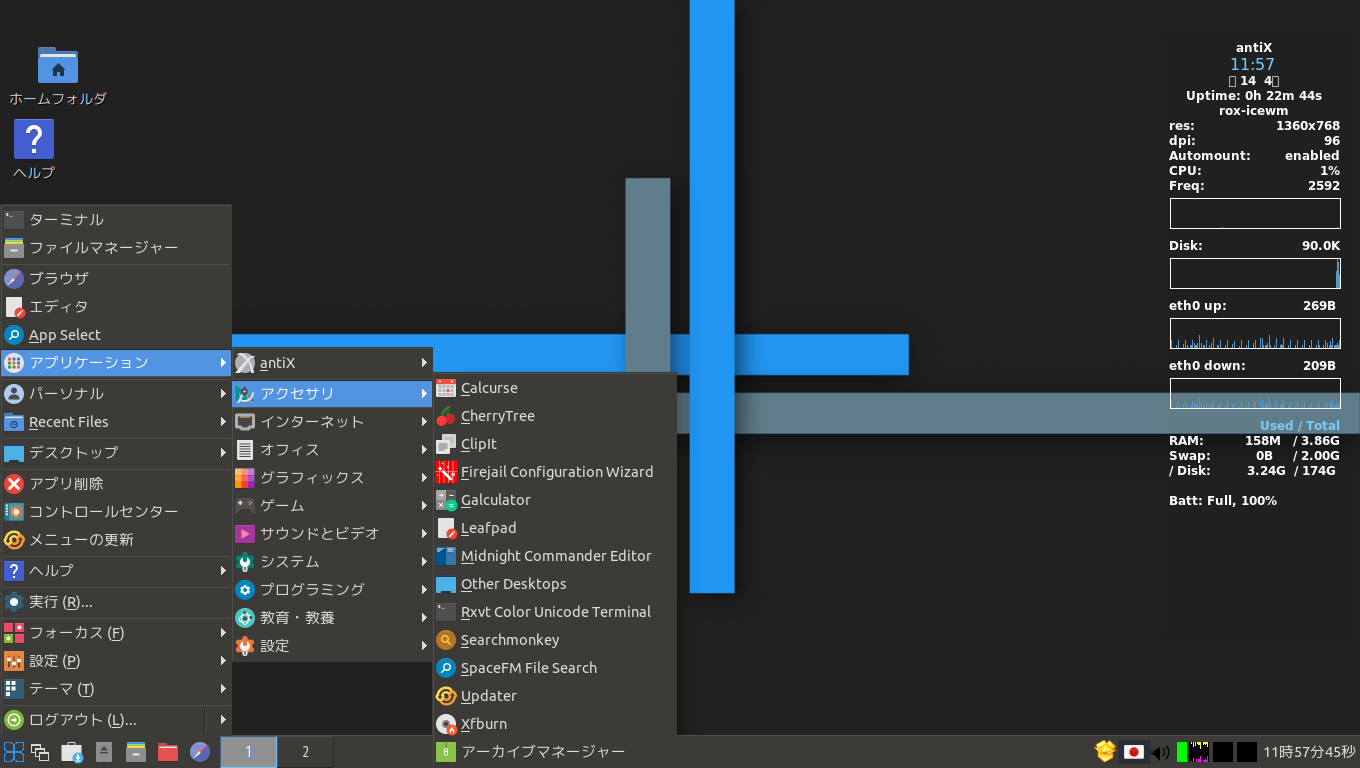
Task: Choose アプリ削除 with the red X icon
Action: click(116, 484)
